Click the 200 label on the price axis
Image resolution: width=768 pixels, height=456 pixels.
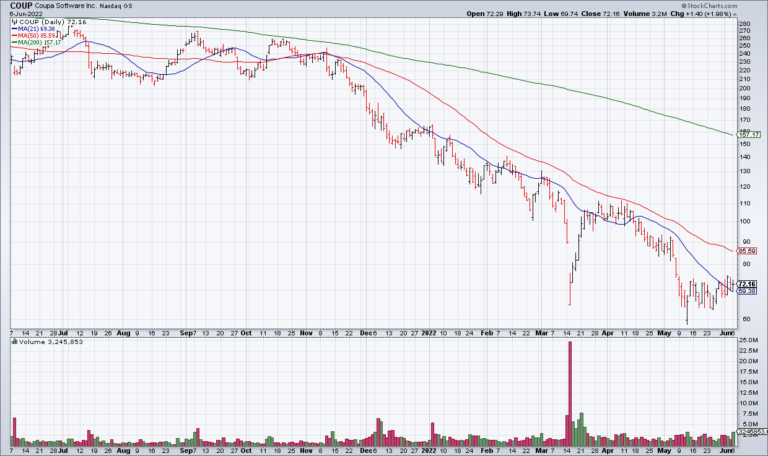click(x=744, y=88)
